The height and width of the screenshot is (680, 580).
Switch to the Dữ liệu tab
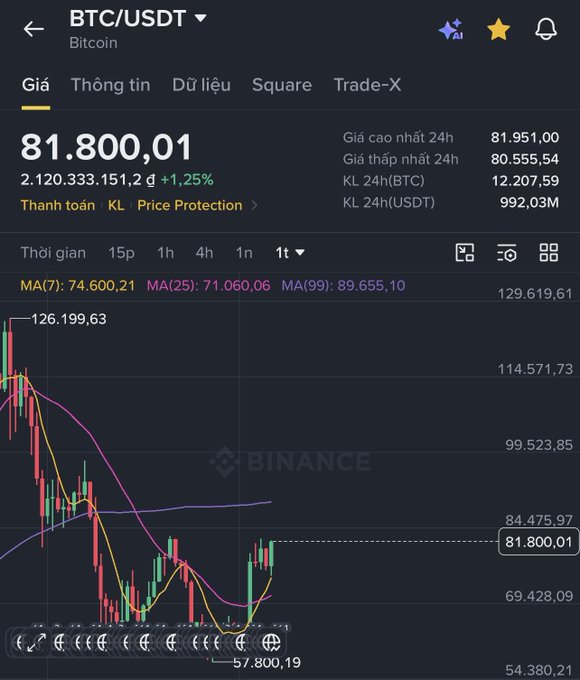click(x=201, y=85)
